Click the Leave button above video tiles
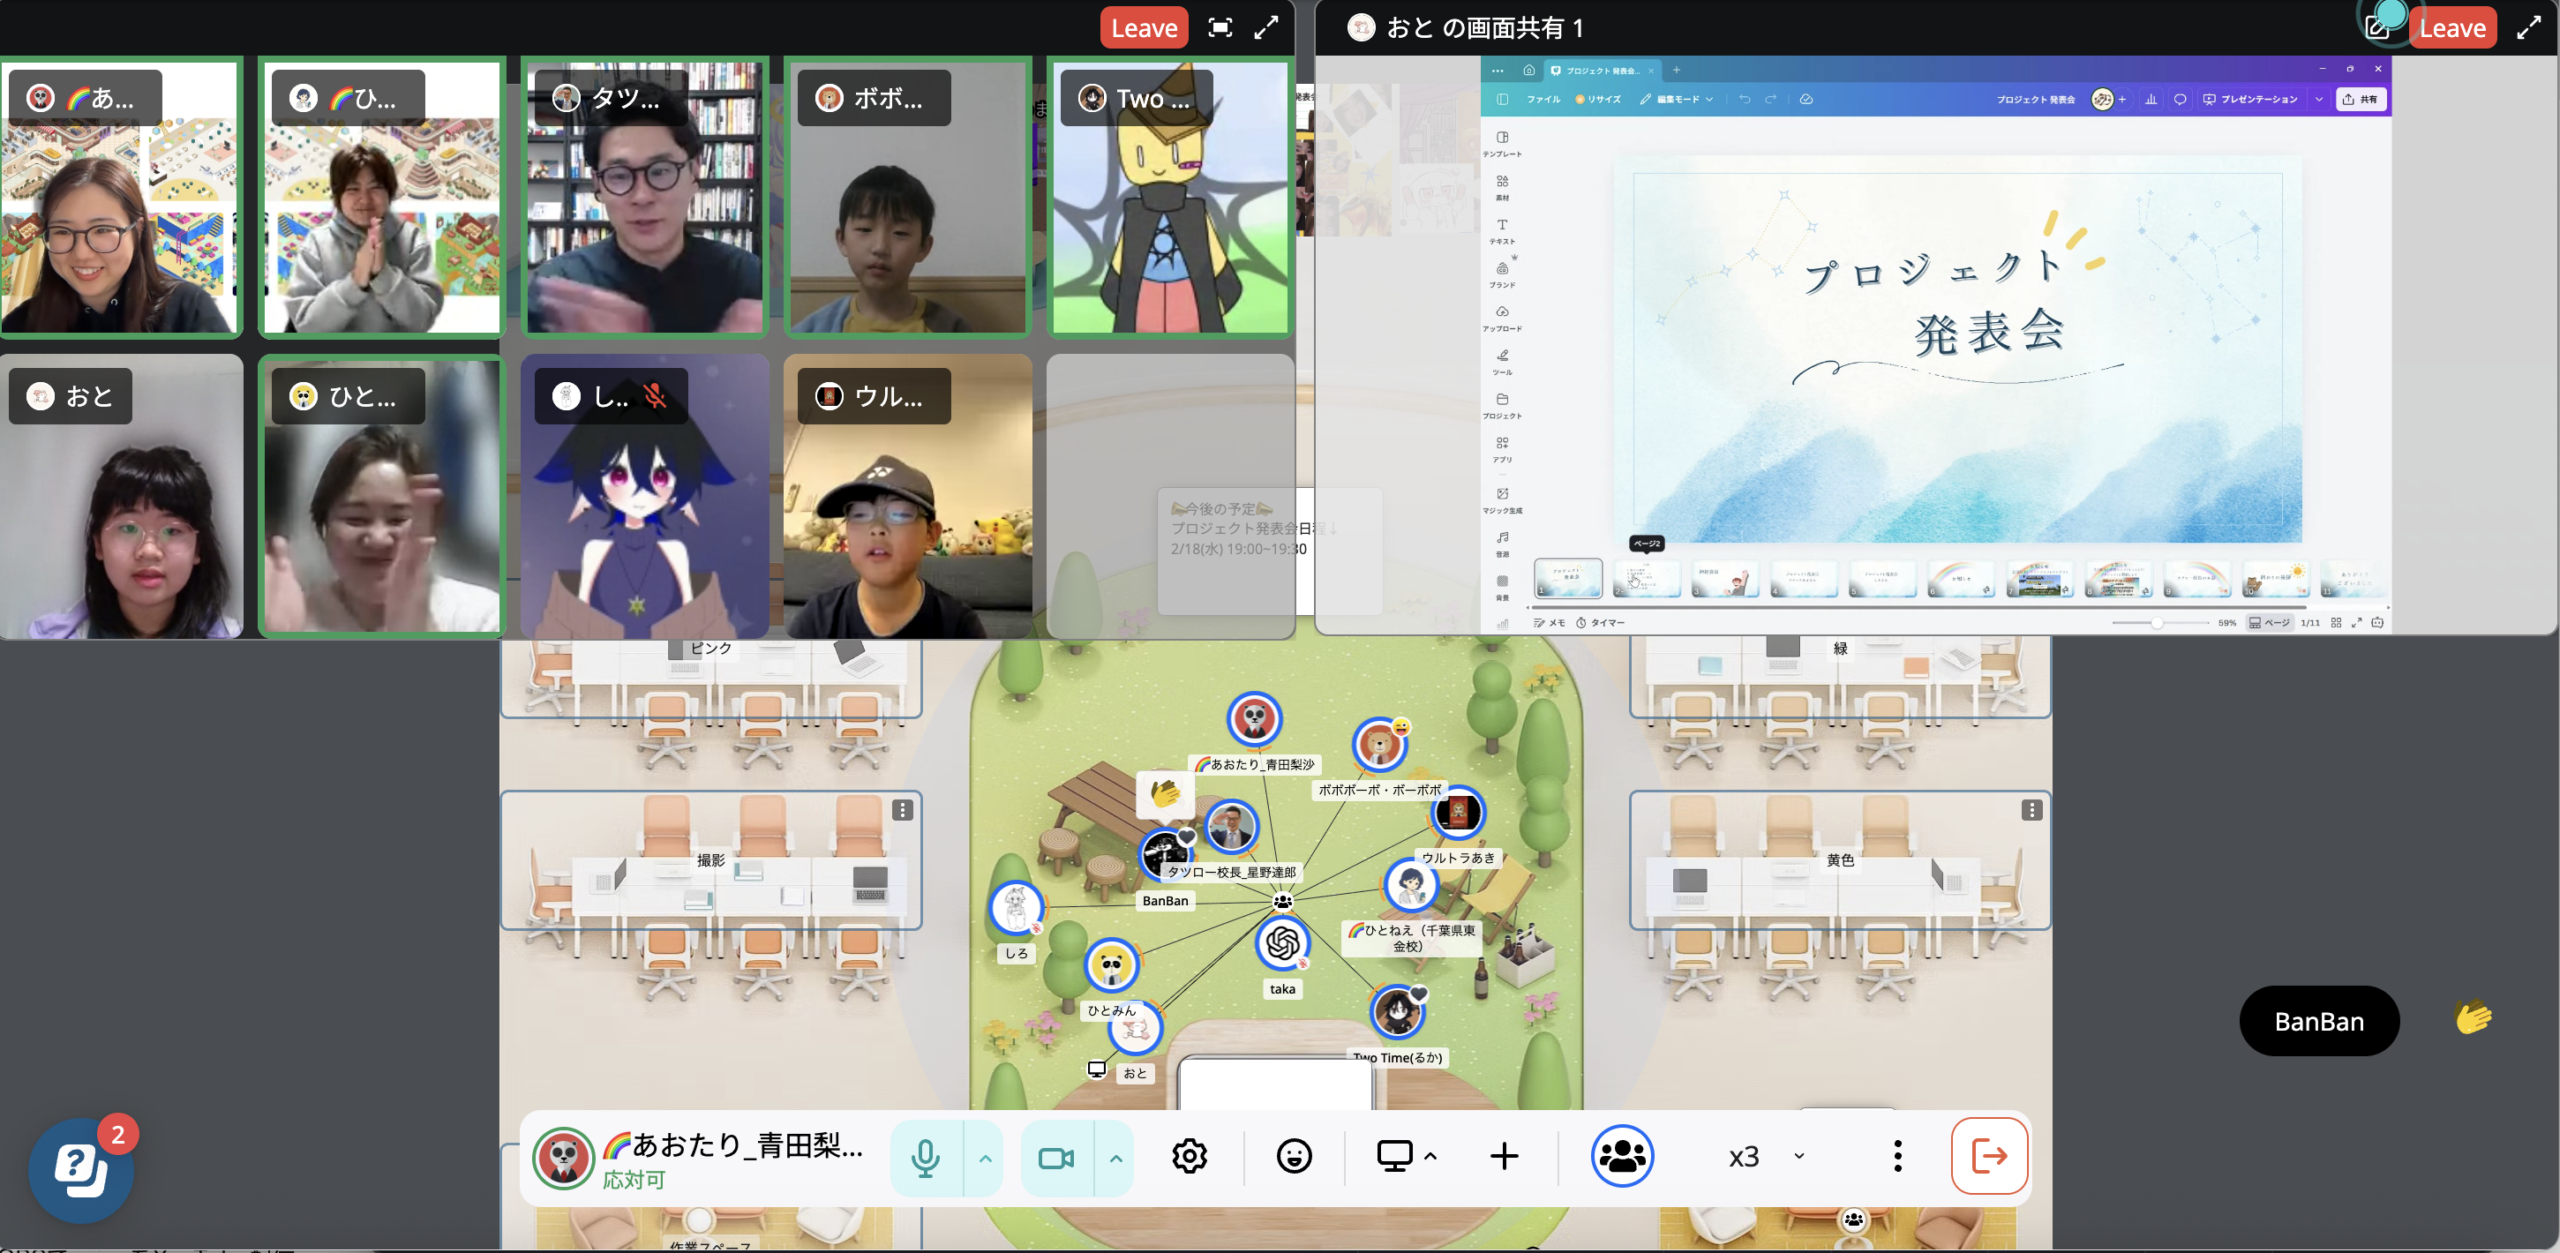The height and width of the screenshot is (1253, 2560). [x=1144, y=28]
